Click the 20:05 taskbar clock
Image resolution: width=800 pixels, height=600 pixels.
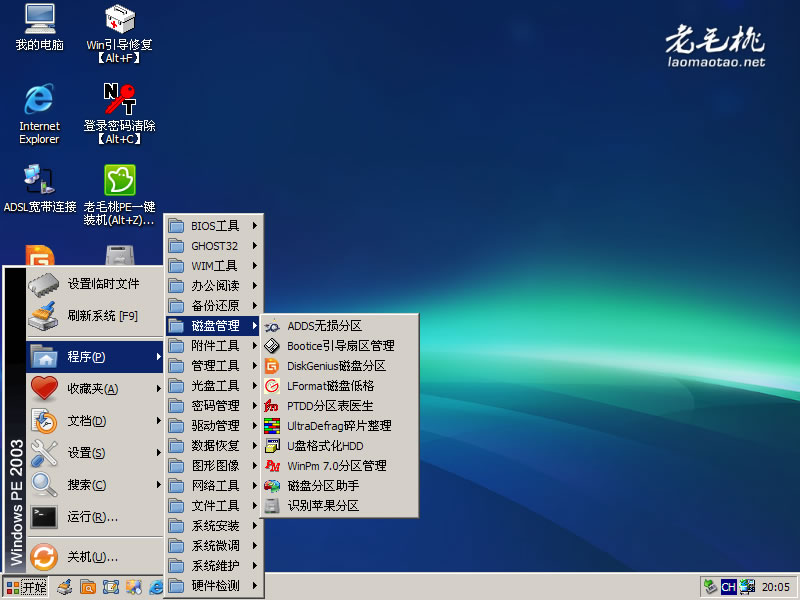point(776,587)
